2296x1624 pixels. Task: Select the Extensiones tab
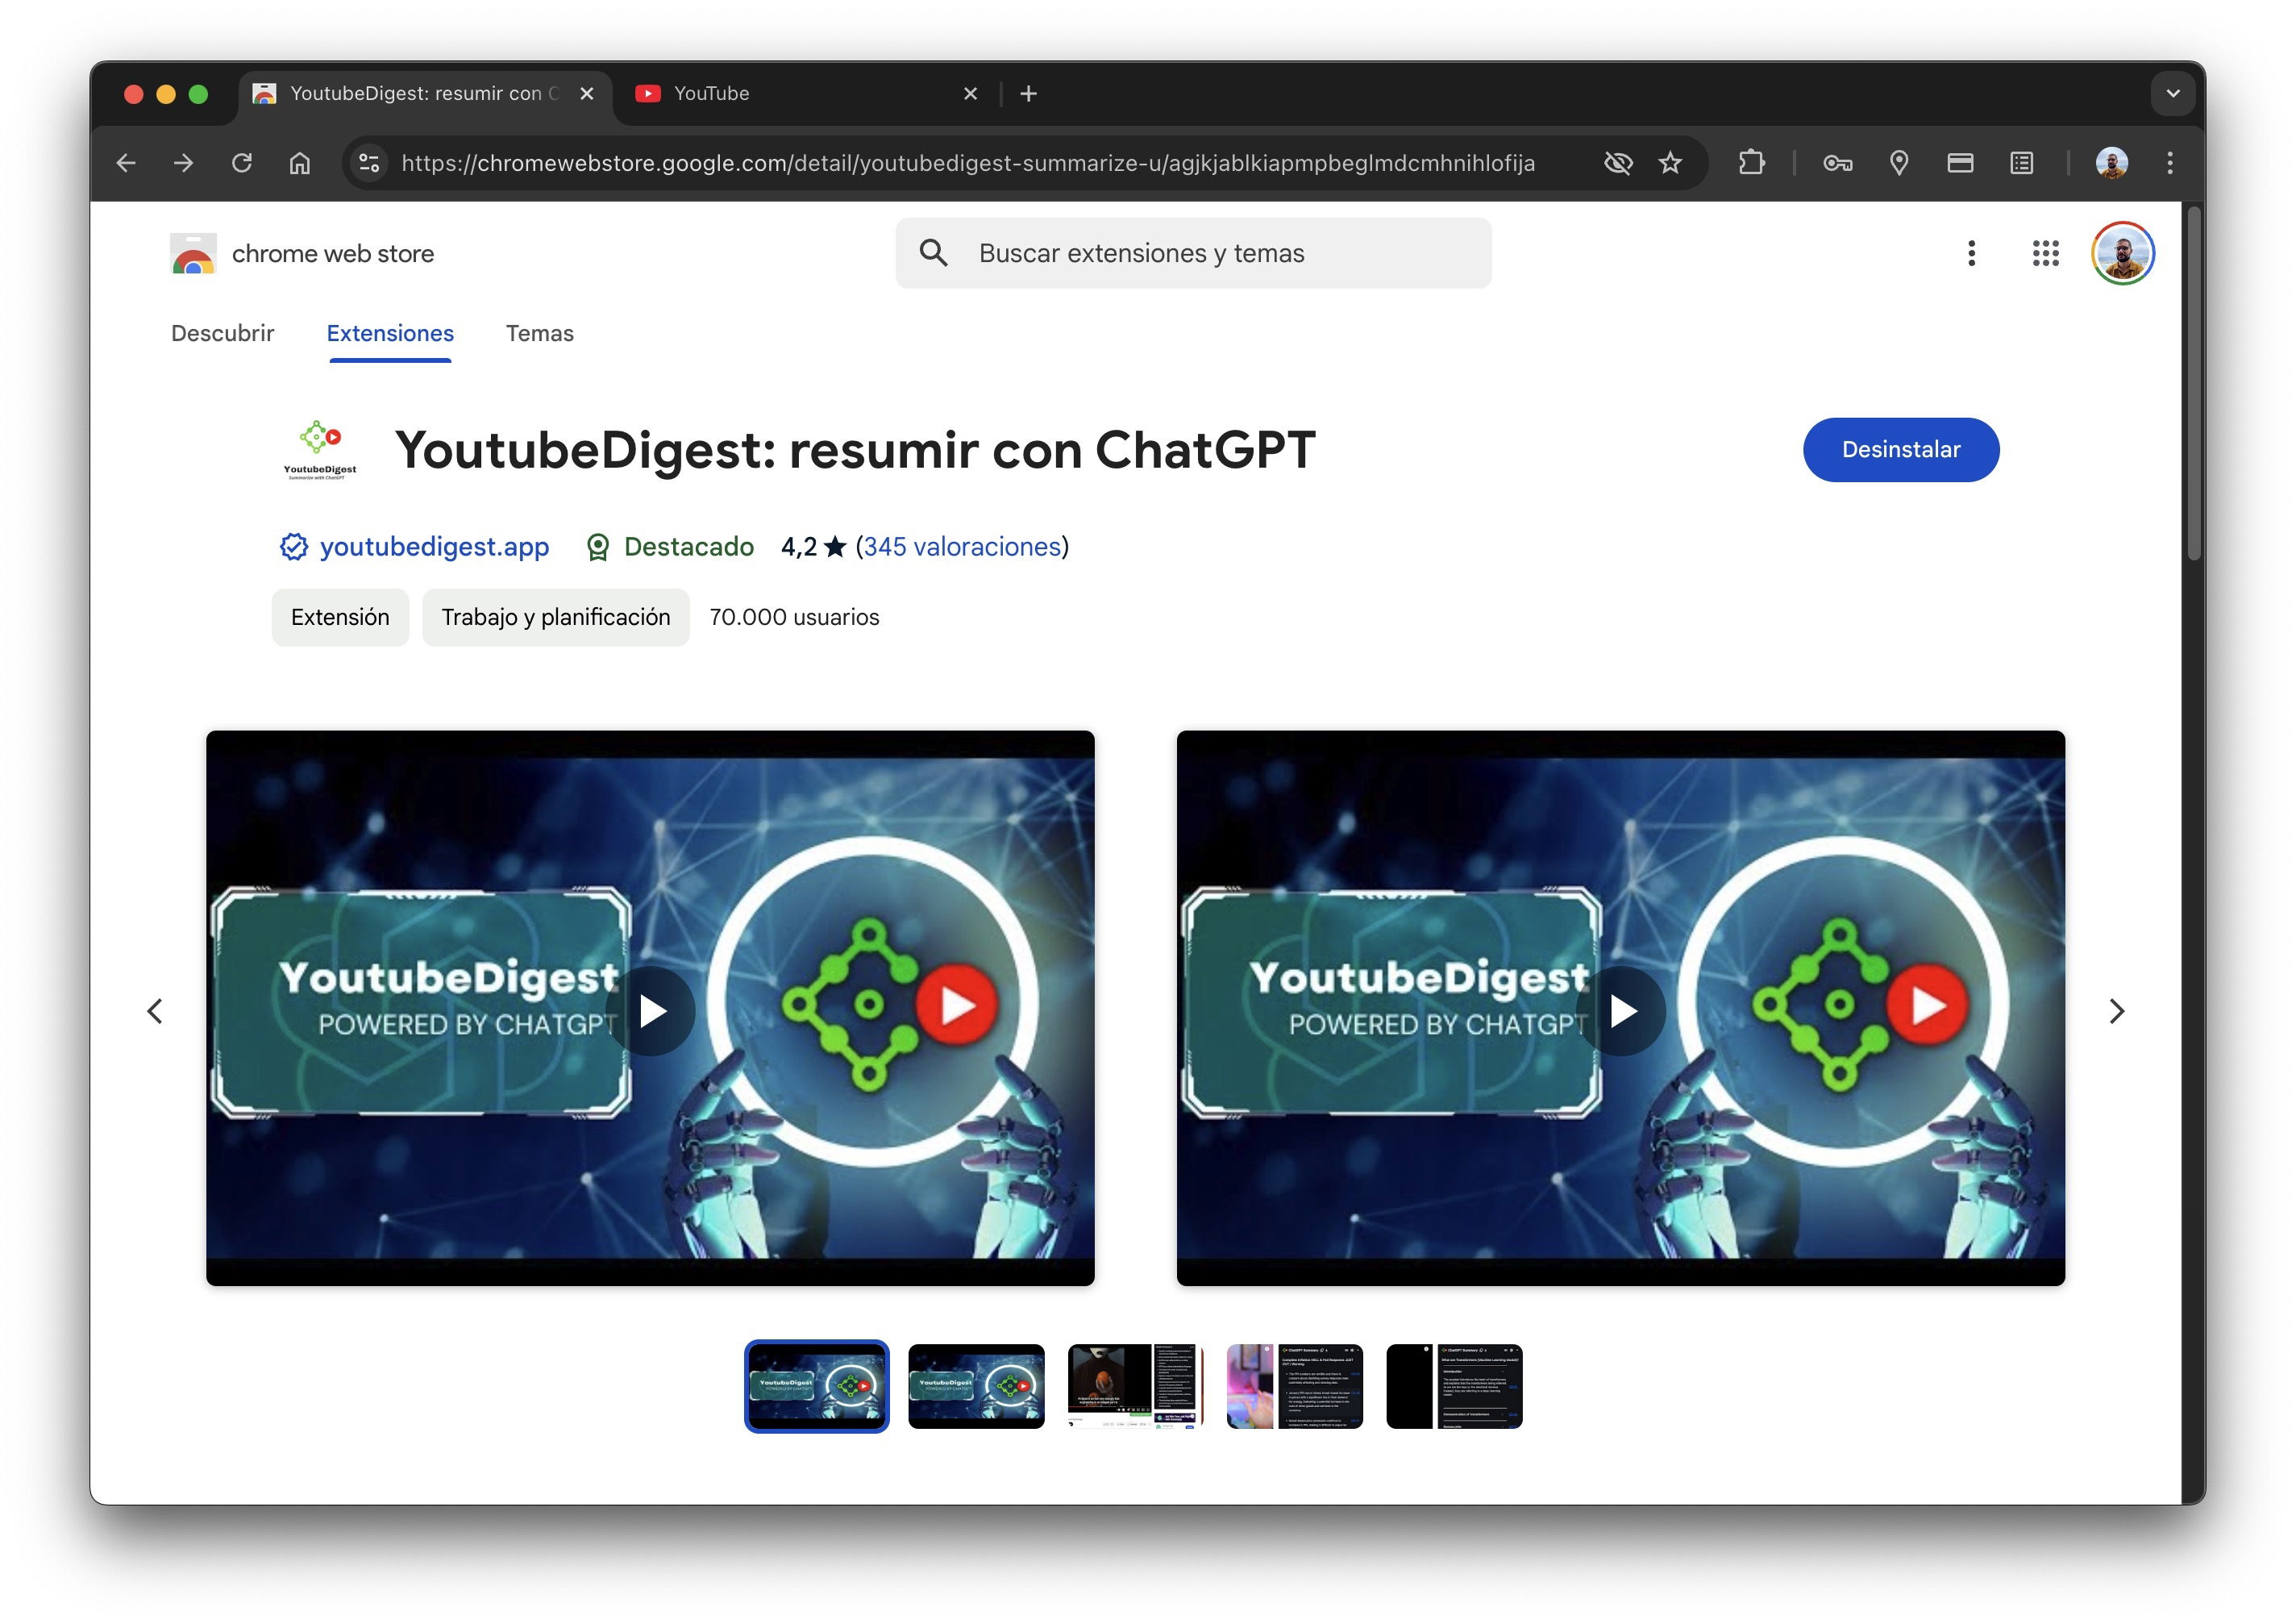tap(390, 333)
